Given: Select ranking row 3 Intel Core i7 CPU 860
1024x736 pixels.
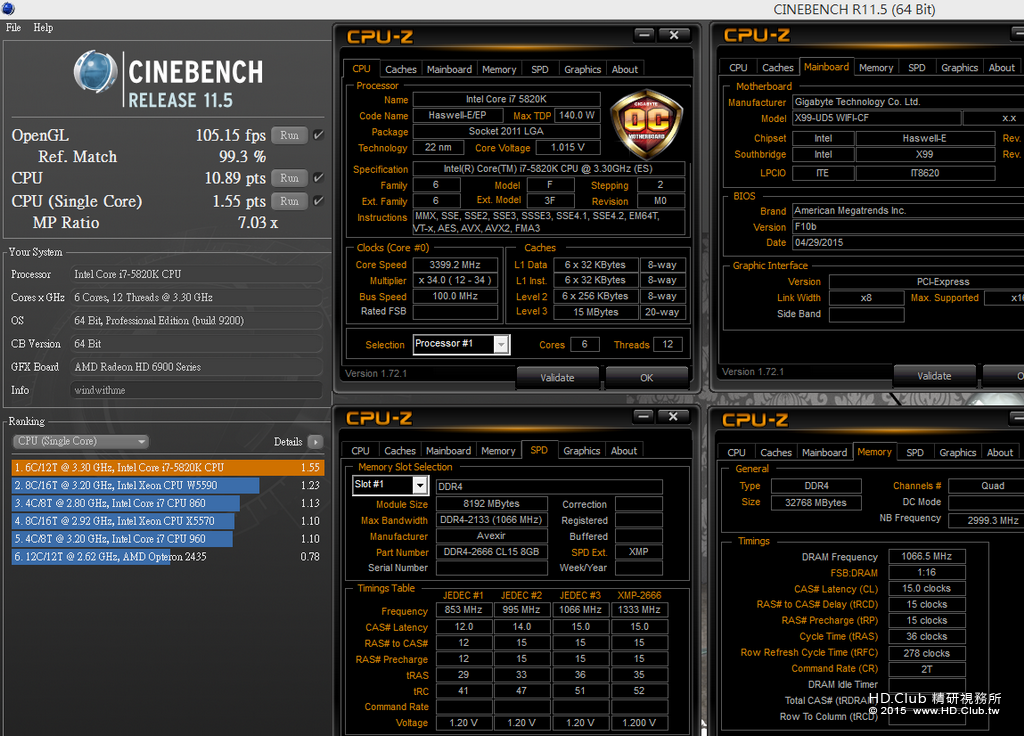Looking at the screenshot, I should click(168, 504).
